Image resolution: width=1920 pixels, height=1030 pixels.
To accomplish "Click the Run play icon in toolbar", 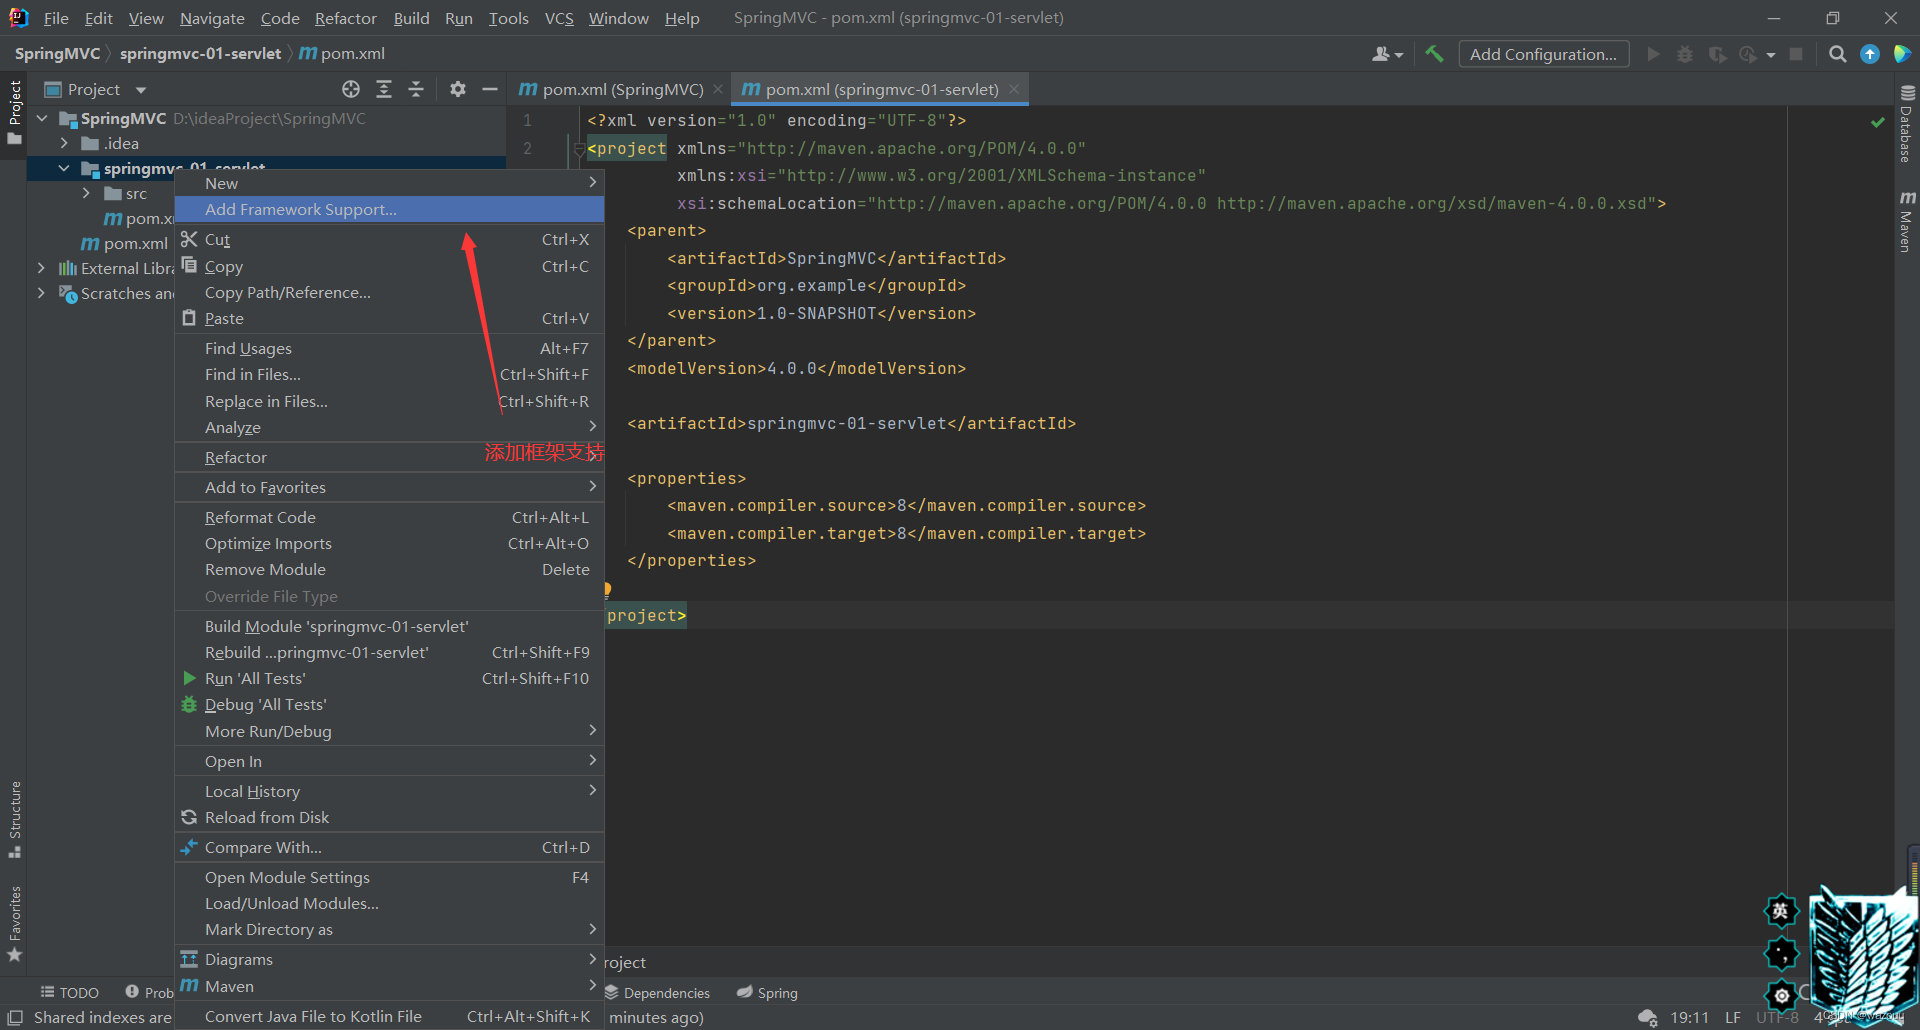I will coord(1653,54).
